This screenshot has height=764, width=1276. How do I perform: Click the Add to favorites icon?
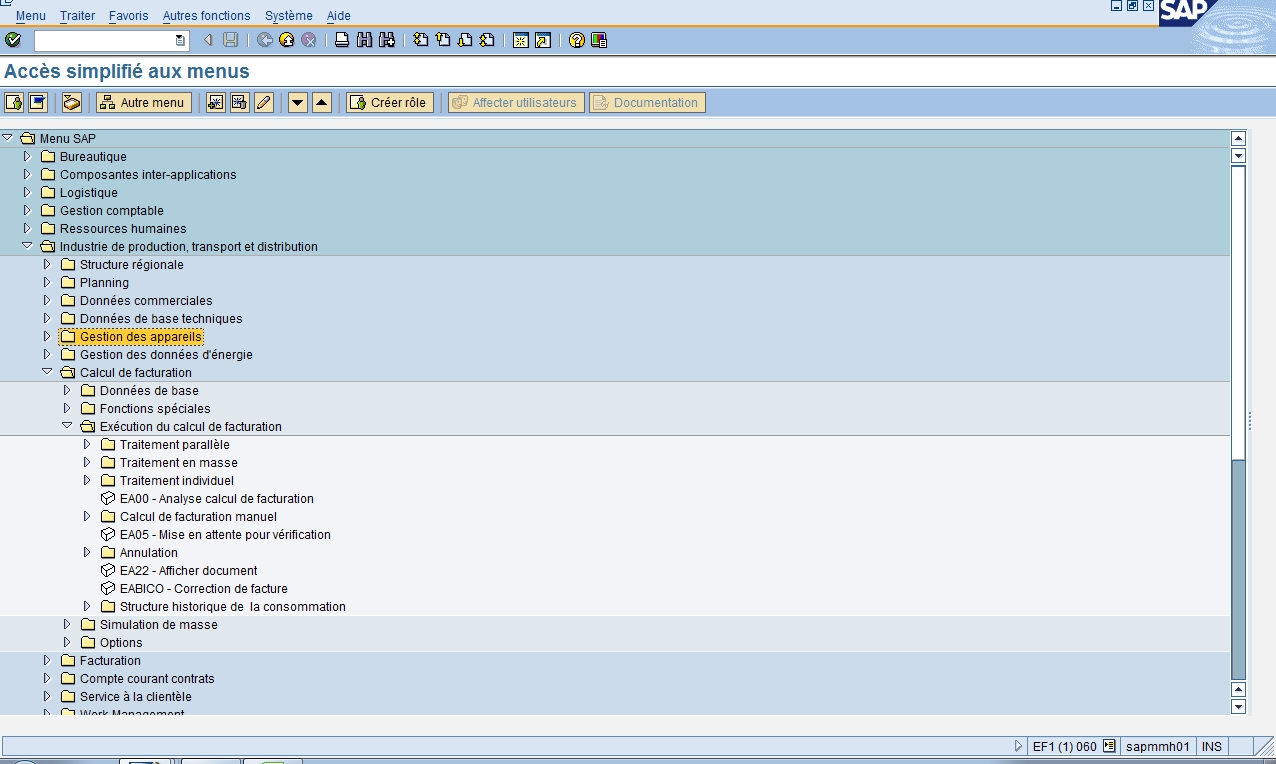click(x=216, y=102)
